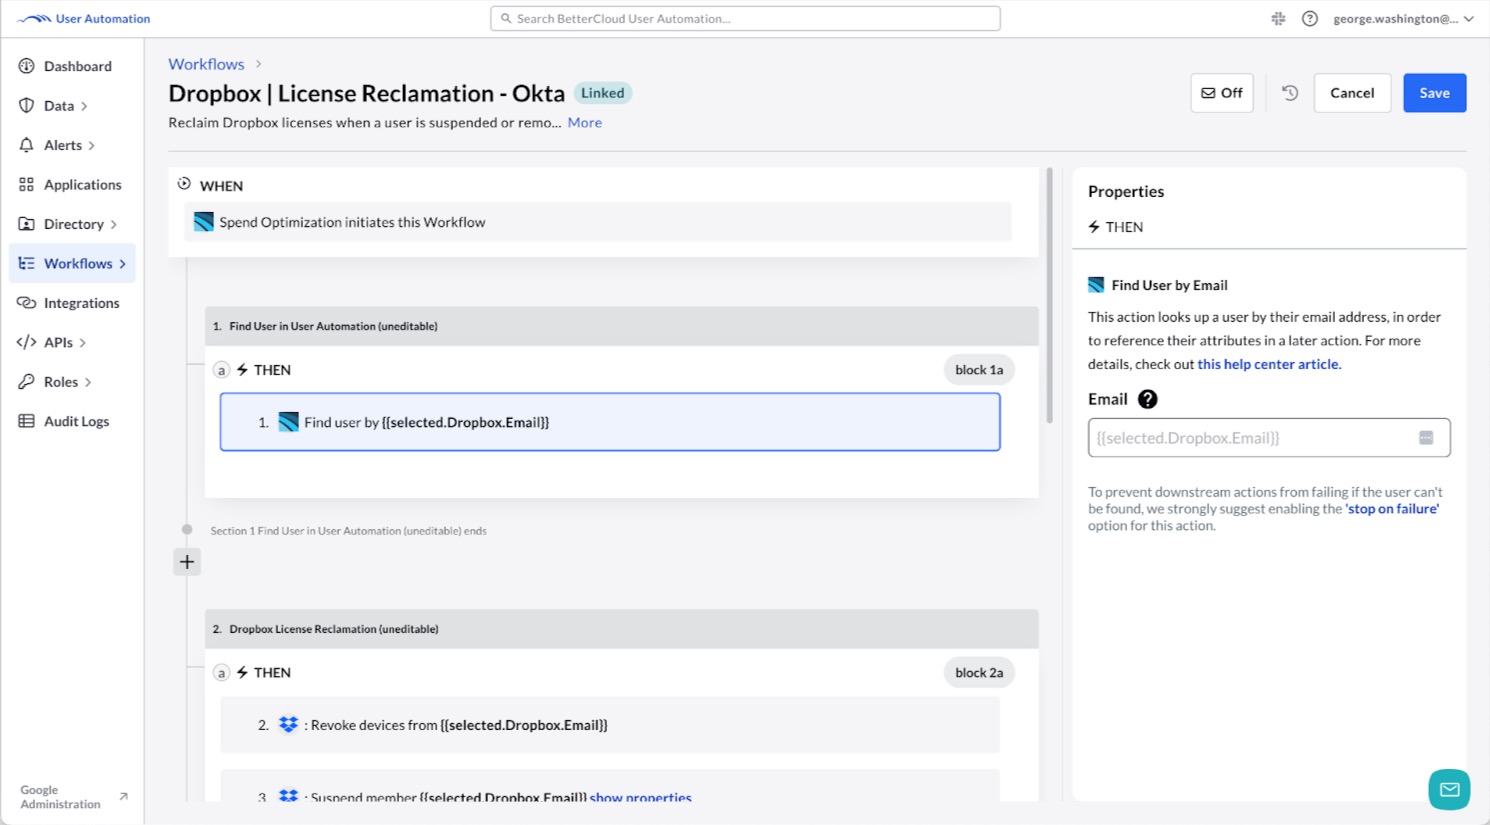Save the workflow changes

pos(1434,92)
